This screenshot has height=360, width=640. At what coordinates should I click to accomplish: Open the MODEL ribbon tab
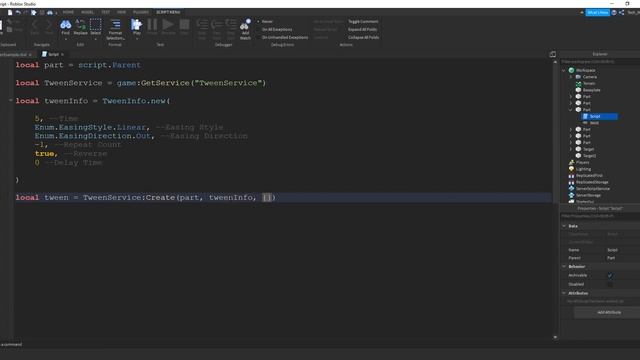pos(87,12)
